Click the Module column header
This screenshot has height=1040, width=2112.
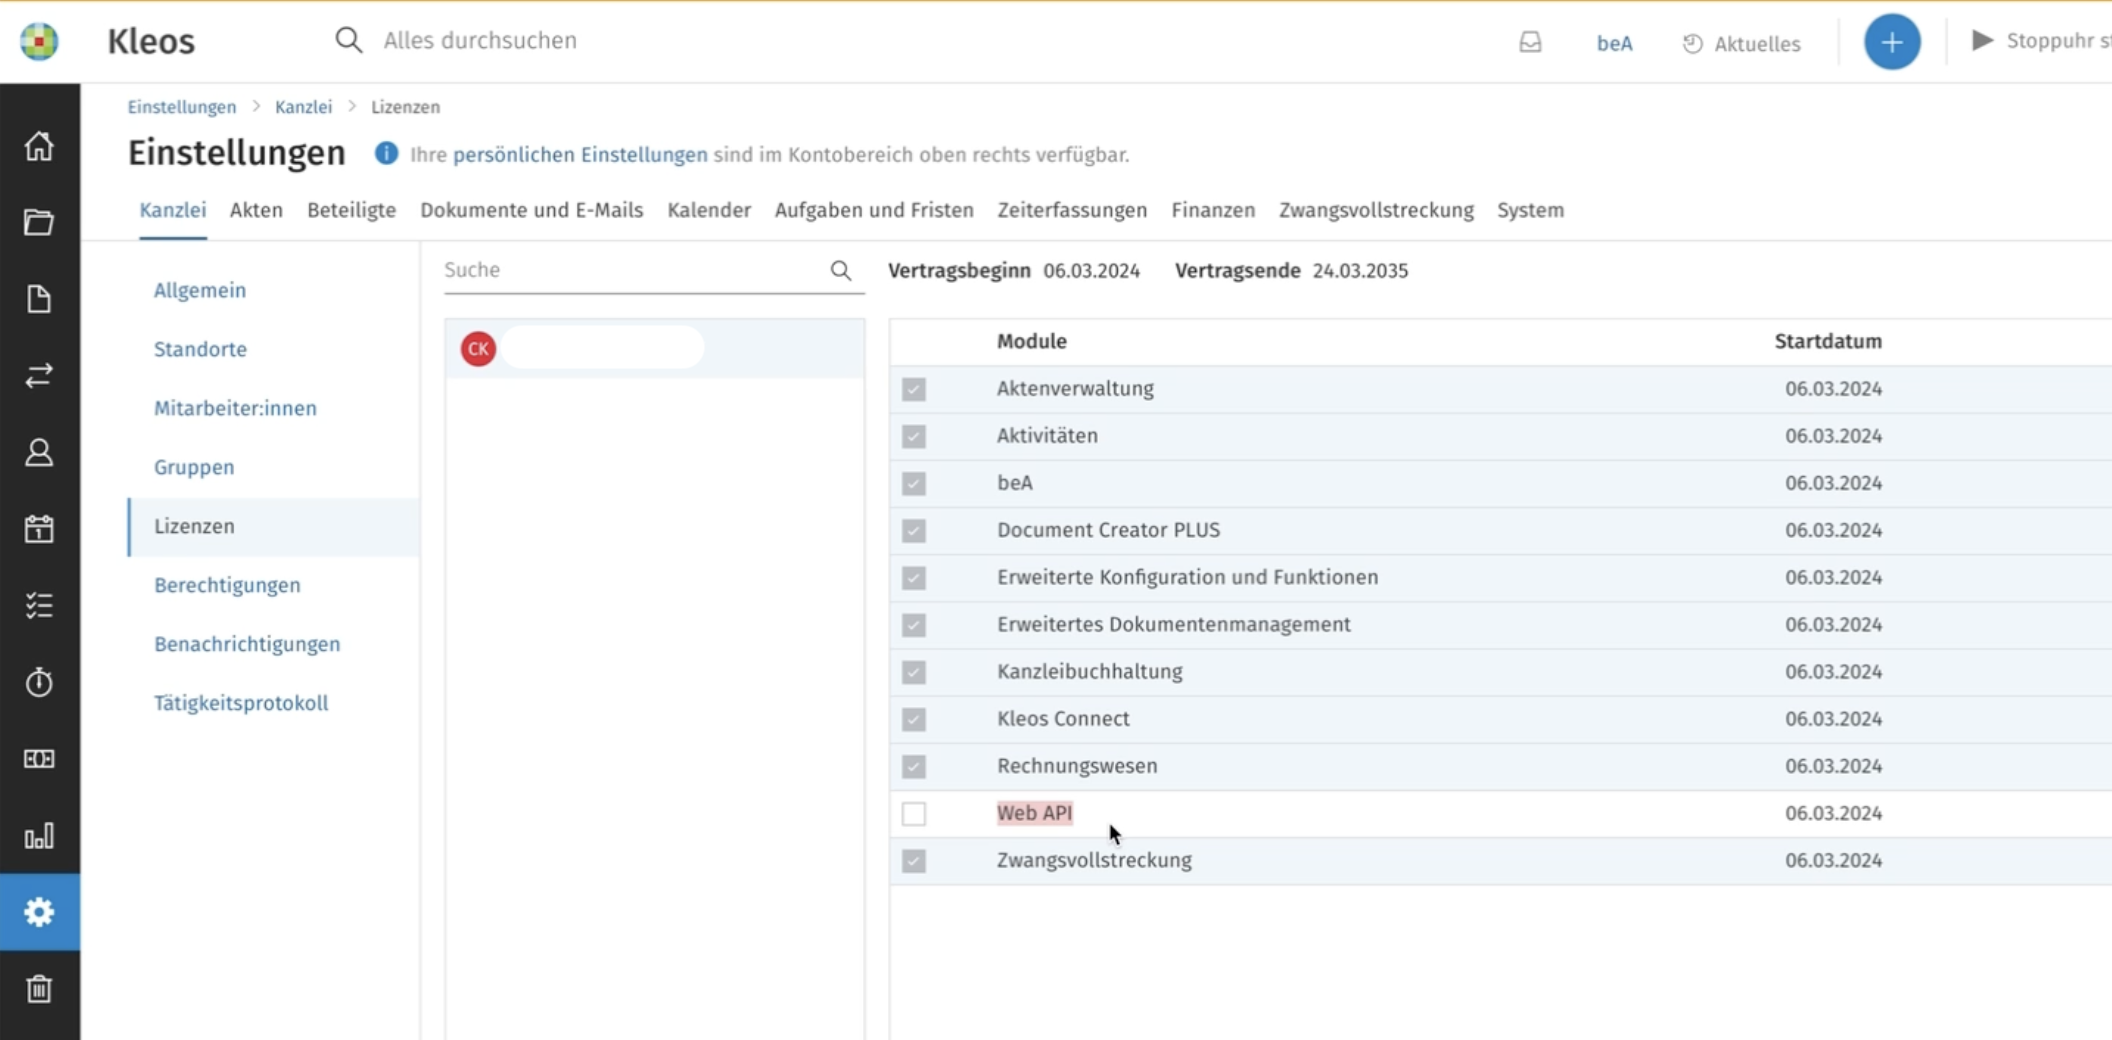[x=1032, y=341]
